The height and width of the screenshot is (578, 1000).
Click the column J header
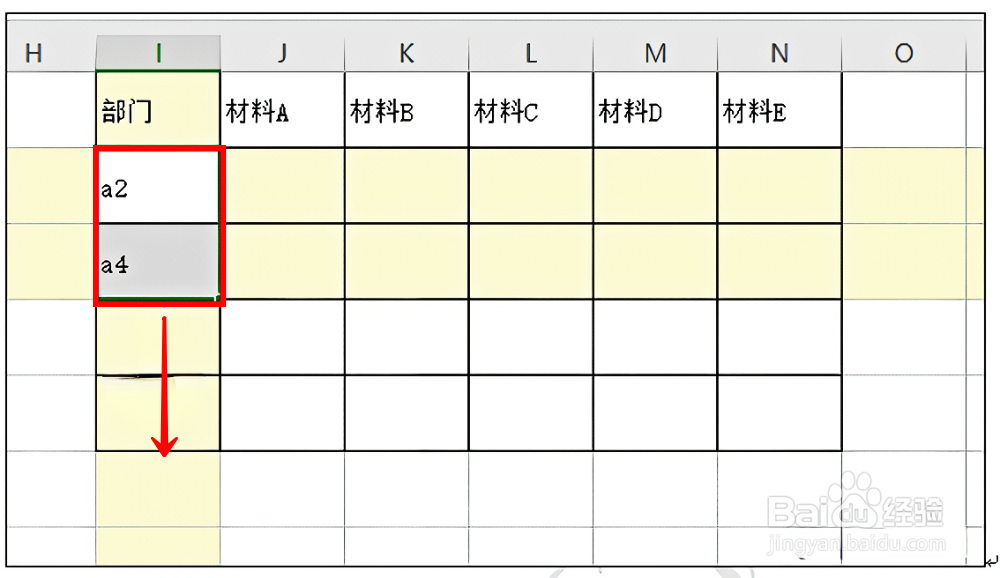283,53
